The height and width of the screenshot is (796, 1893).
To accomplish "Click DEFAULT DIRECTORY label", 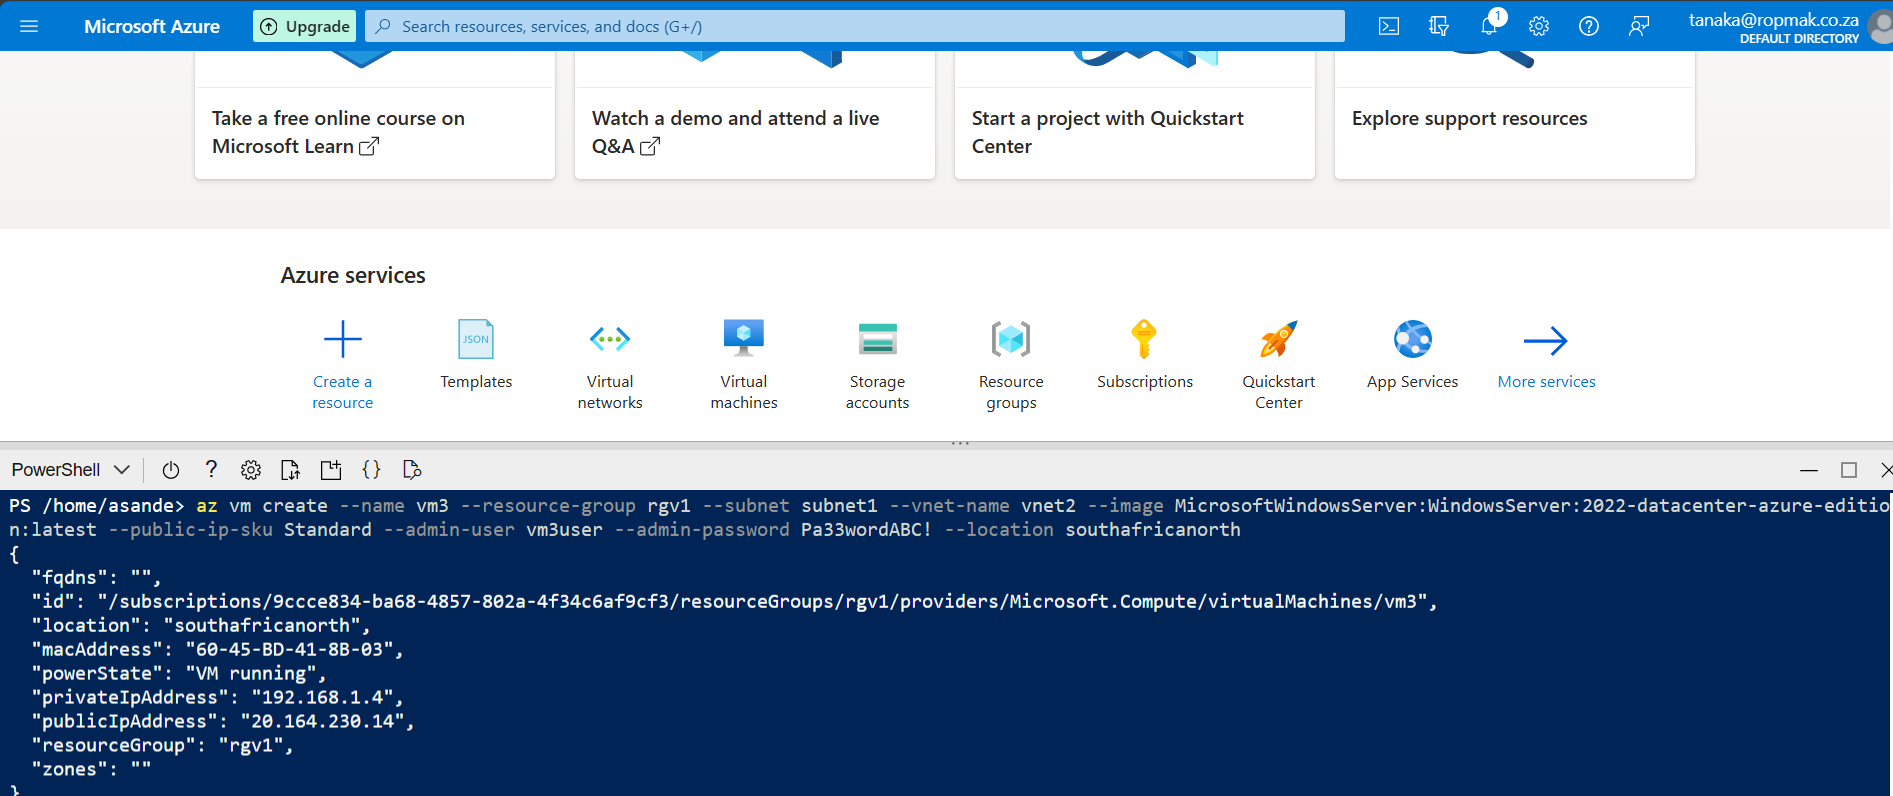I will click(1798, 39).
